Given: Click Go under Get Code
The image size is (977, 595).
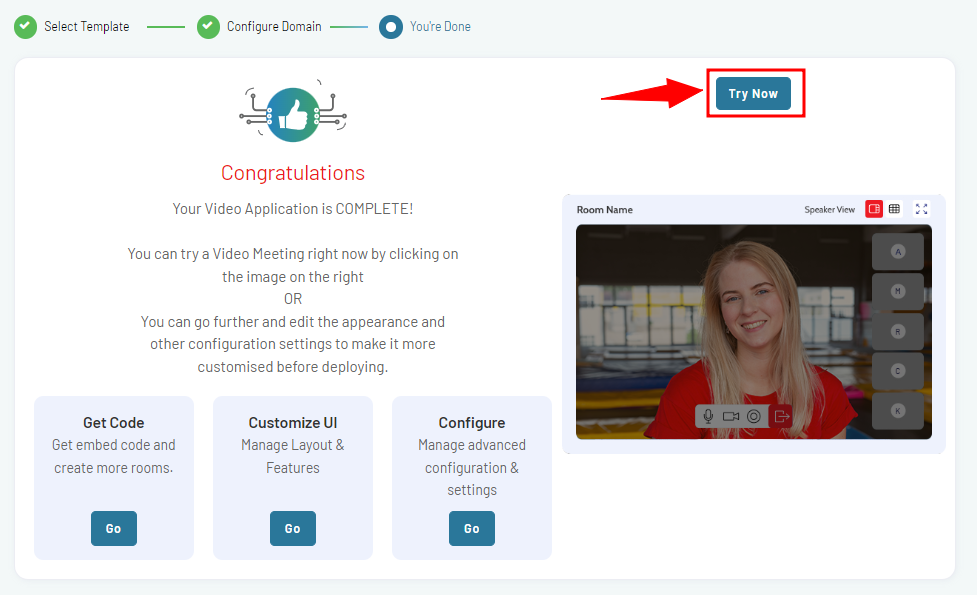Looking at the screenshot, I should point(113,528).
